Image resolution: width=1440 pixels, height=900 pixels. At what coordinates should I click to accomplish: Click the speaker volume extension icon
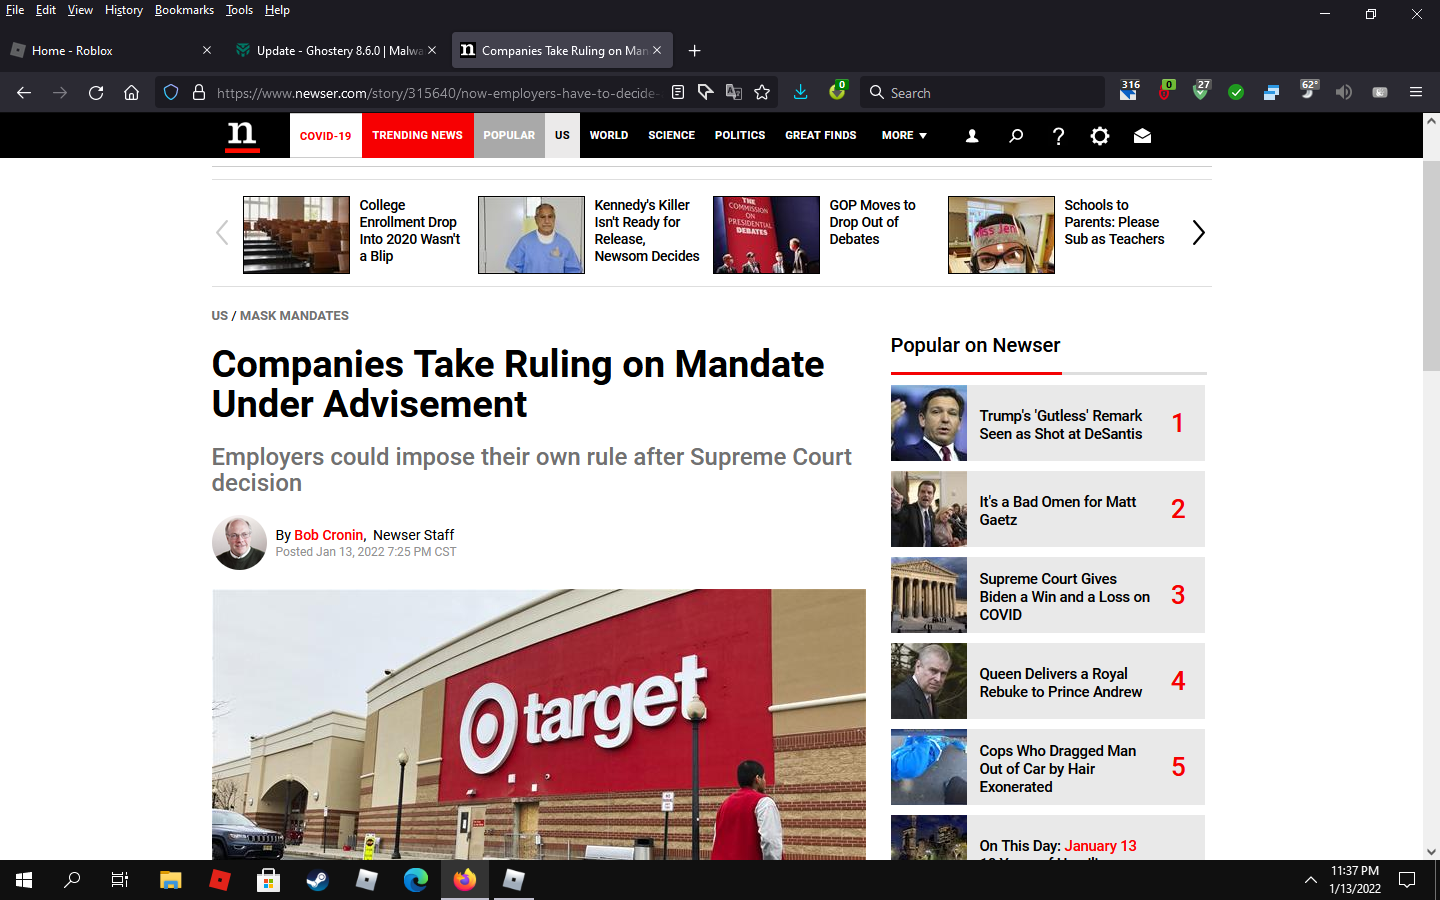pyautogui.click(x=1344, y=93)
